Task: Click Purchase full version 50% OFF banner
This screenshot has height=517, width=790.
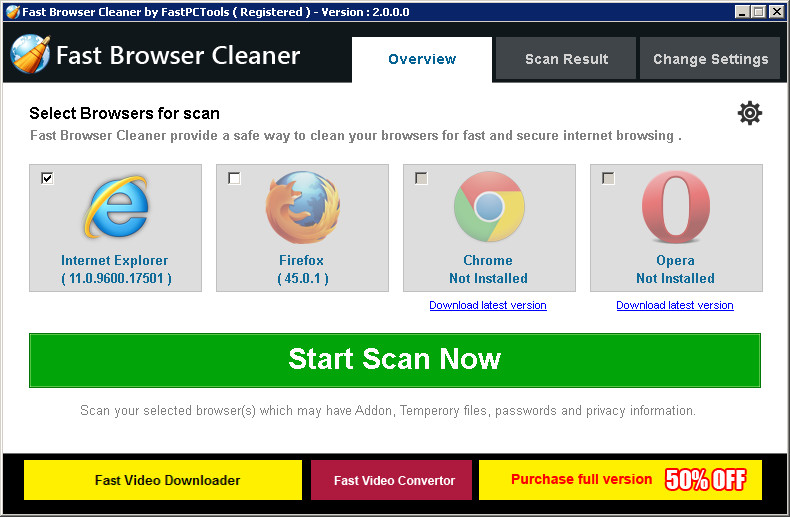Action: coord(620,480)
